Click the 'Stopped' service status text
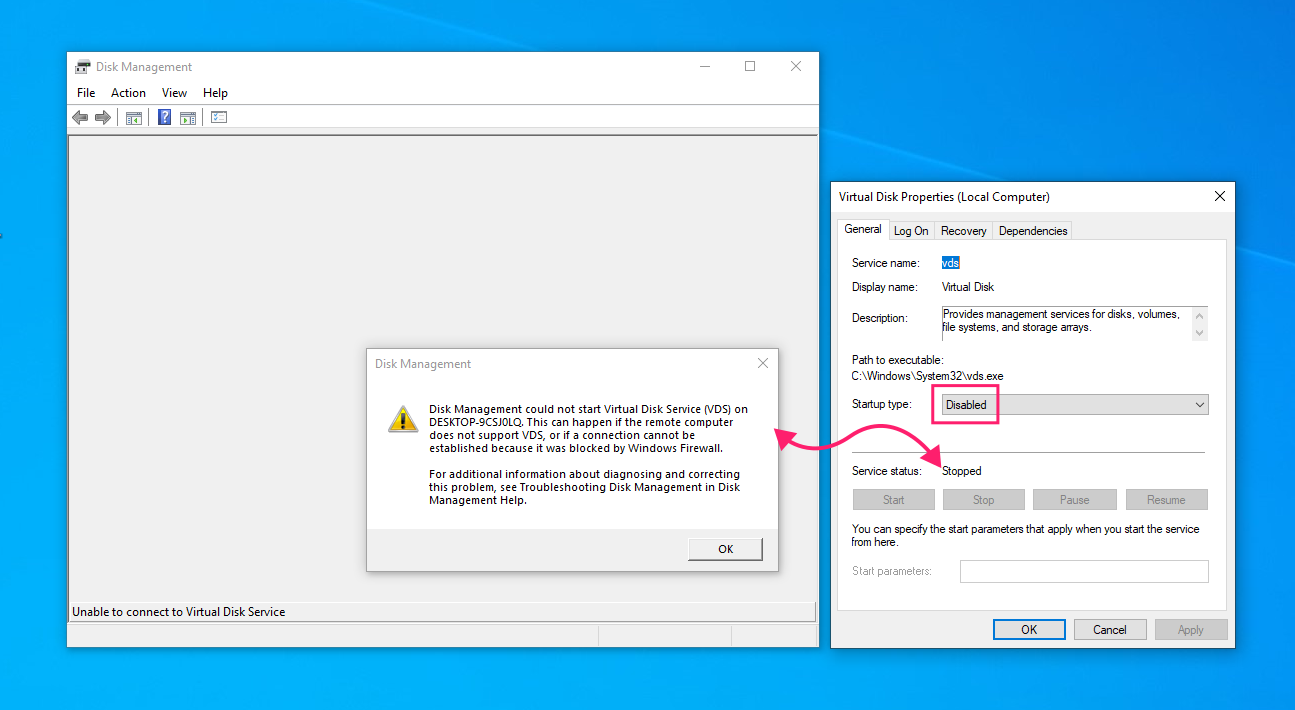The width and height of the screenshot is (1295, 710). click(x=962, y=471)
